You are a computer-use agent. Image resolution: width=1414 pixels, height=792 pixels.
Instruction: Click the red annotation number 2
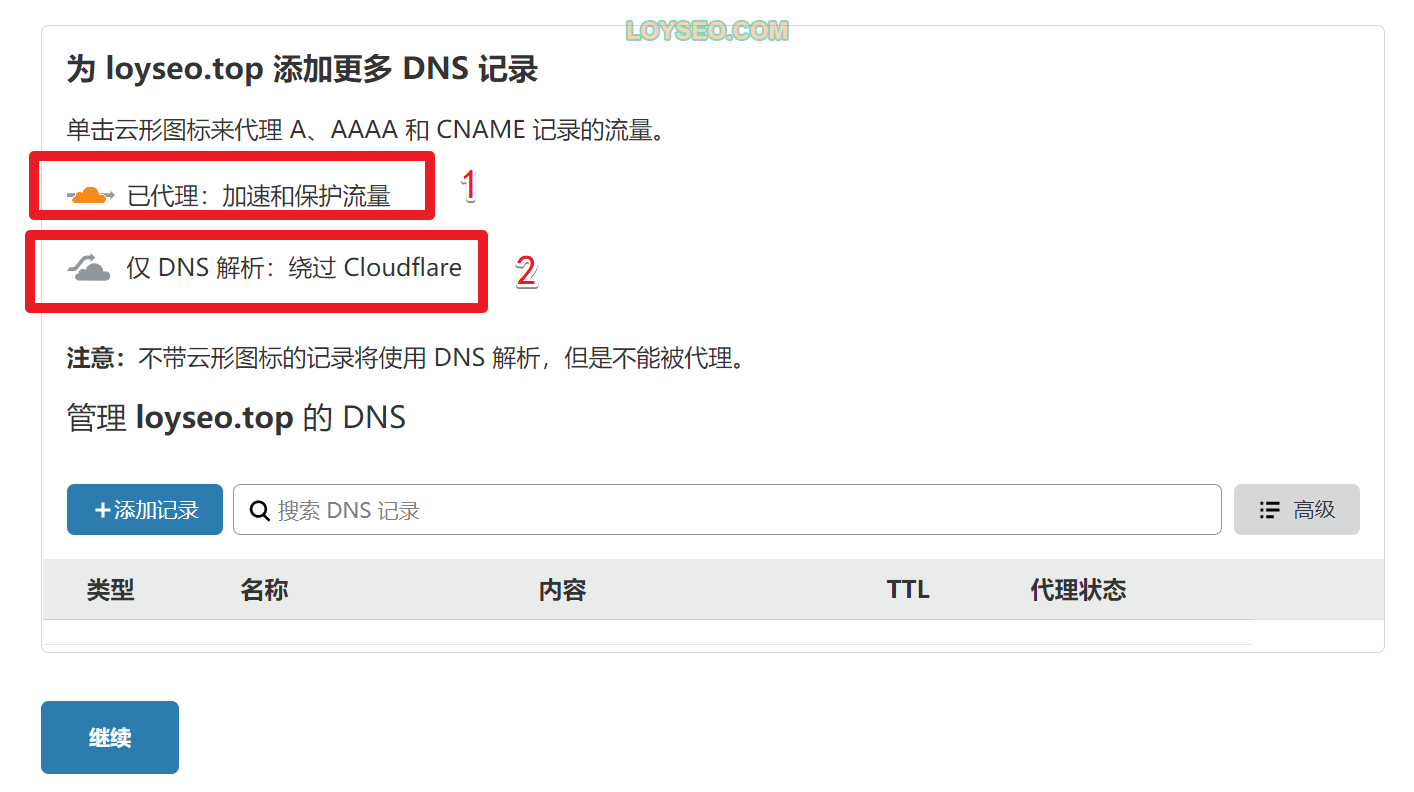(x=526, y=271)
